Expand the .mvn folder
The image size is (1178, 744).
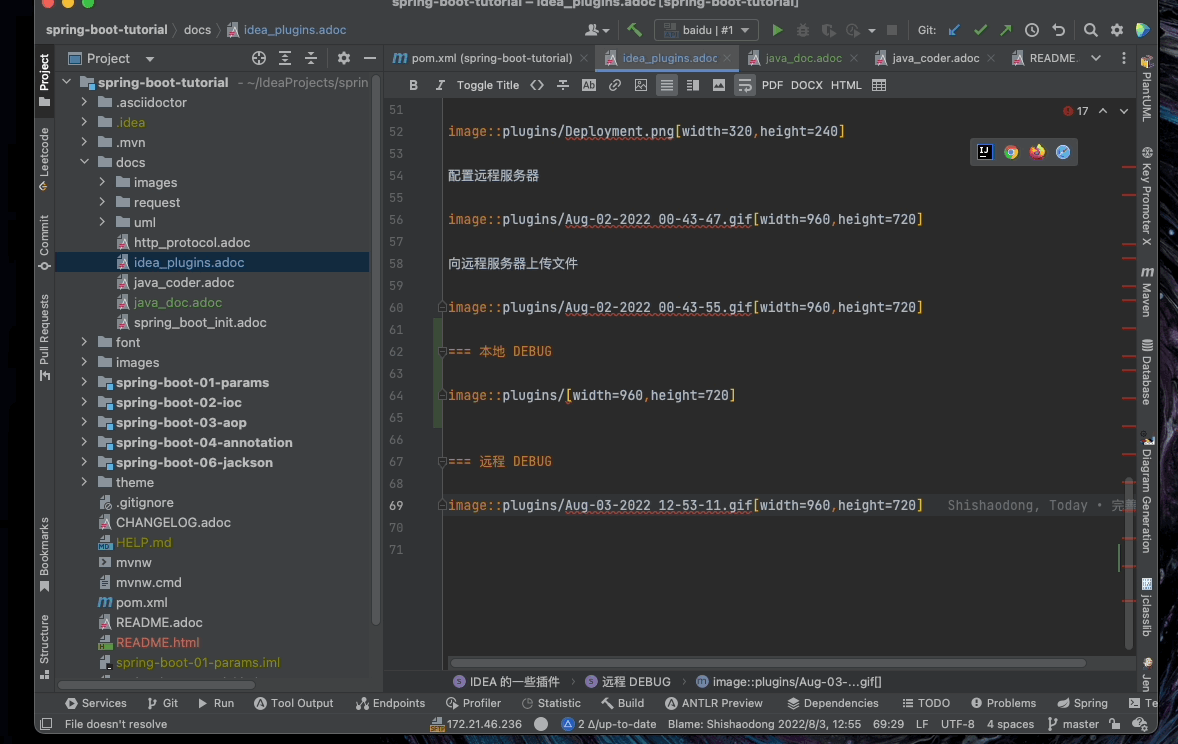coord(86,142)
